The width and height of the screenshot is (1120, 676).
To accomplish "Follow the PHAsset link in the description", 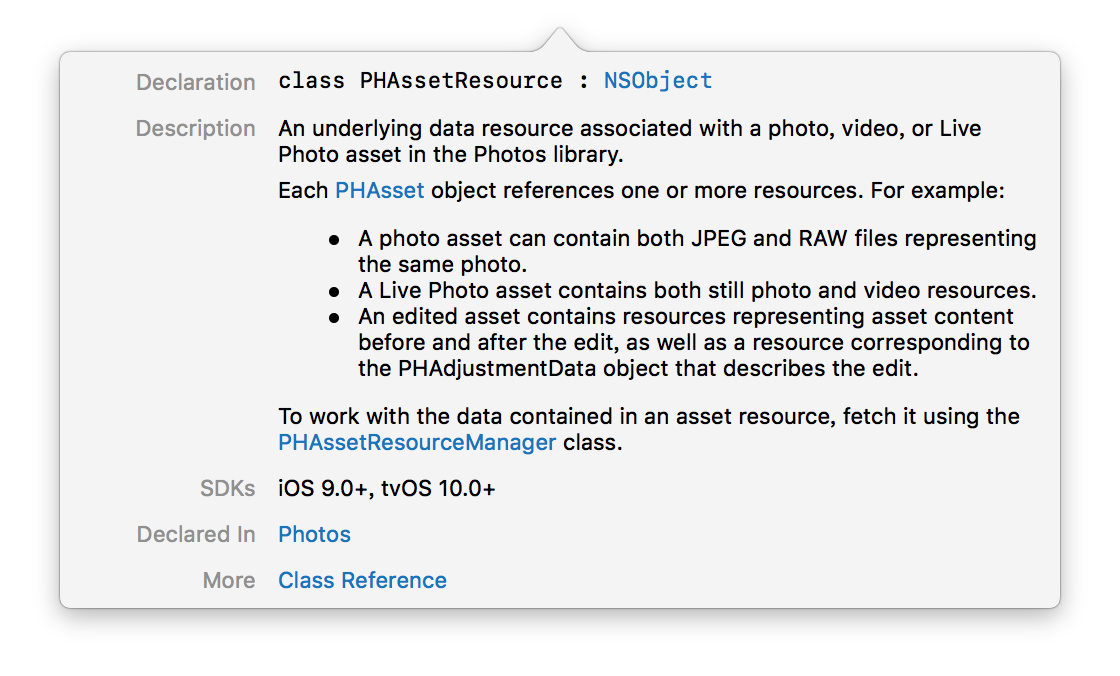I will tap(379, 191).
